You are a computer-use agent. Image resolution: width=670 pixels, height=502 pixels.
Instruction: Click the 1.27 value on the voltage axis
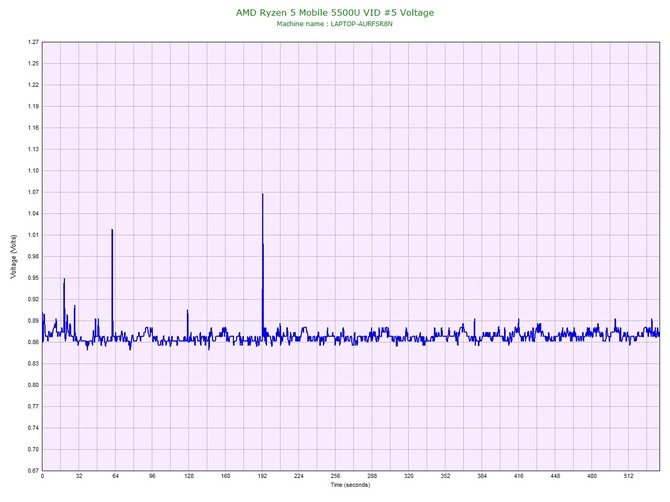[33, 42]
